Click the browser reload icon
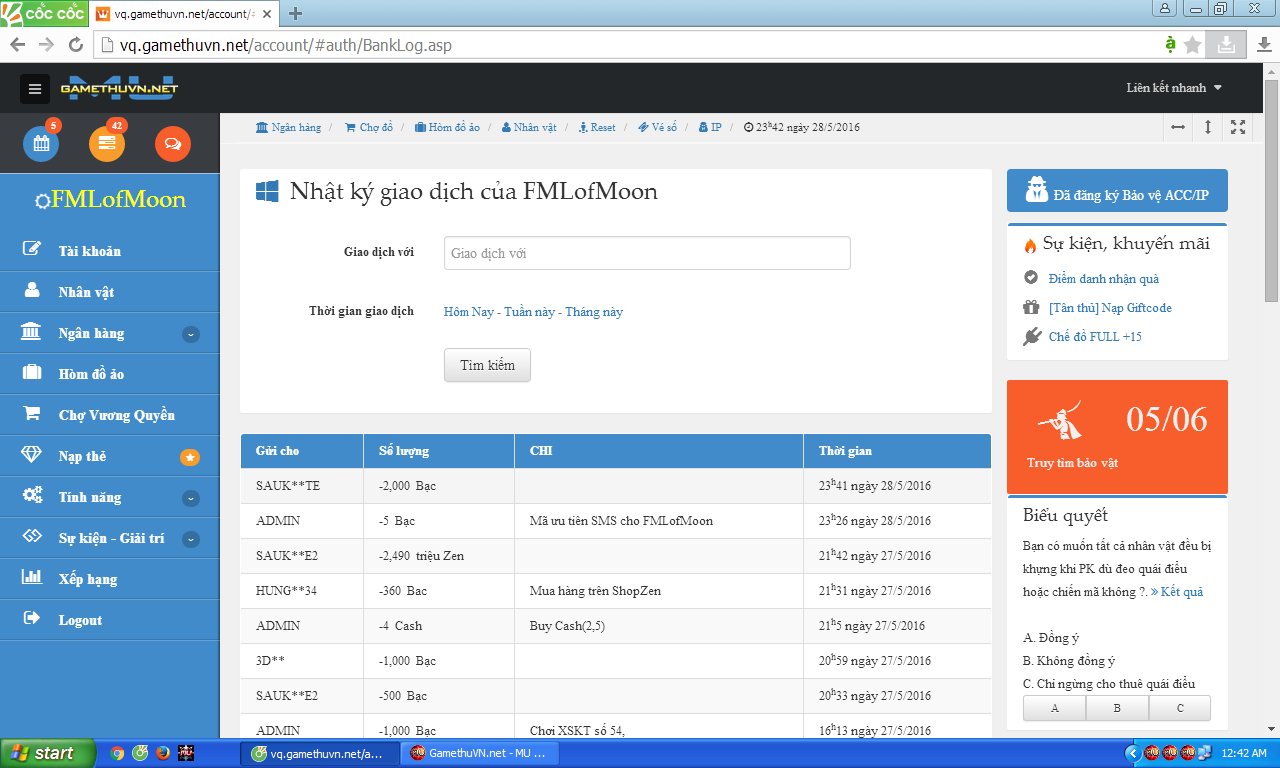 [75, 45]
